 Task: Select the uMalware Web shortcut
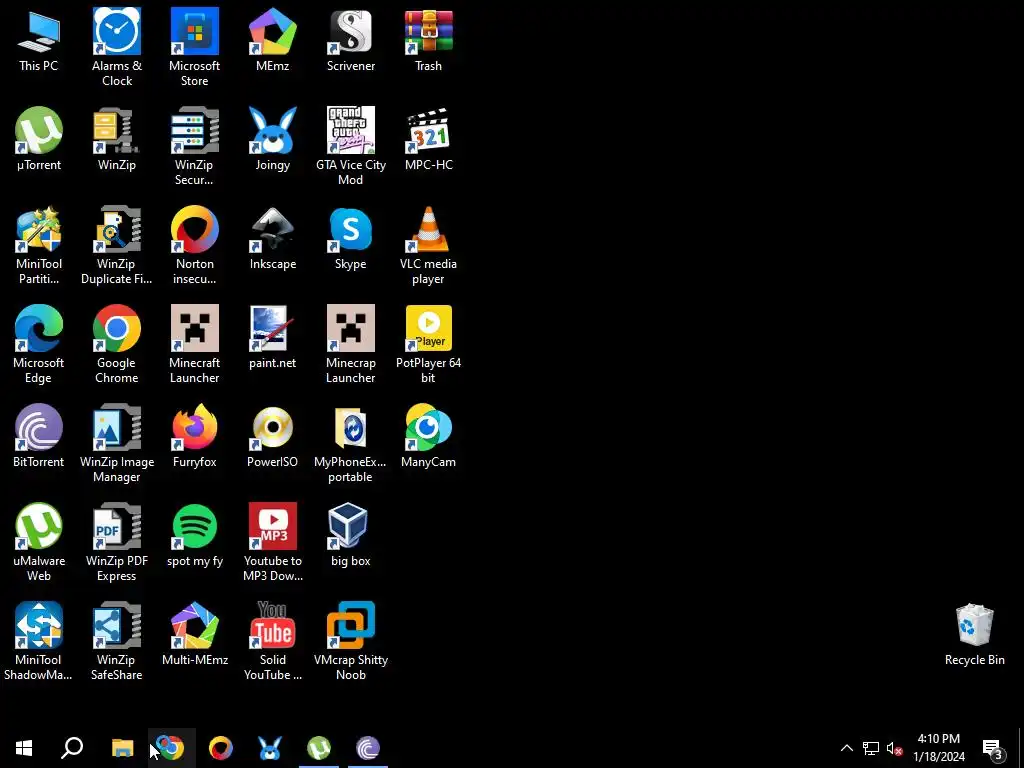(x=39, y=542)
